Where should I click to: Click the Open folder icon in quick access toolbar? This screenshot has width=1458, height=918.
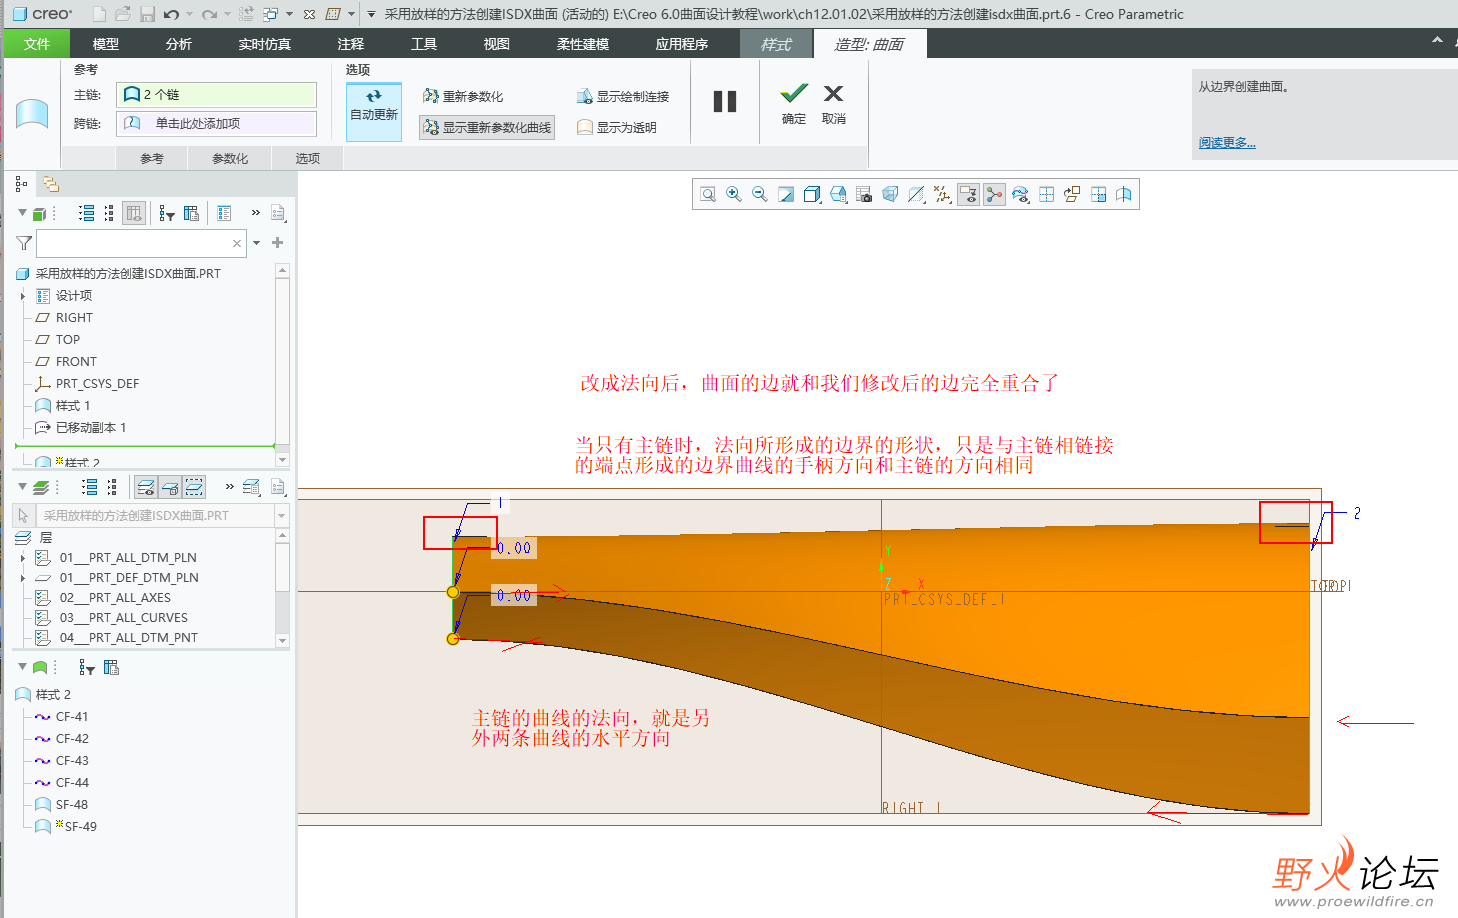tap(123, 14)
